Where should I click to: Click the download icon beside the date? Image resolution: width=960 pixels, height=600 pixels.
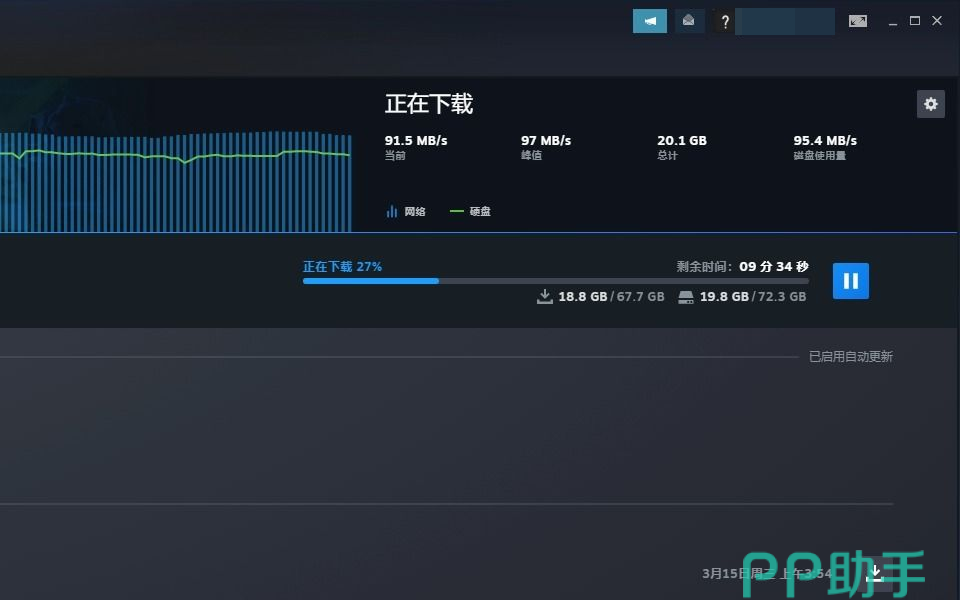point(875,573)
